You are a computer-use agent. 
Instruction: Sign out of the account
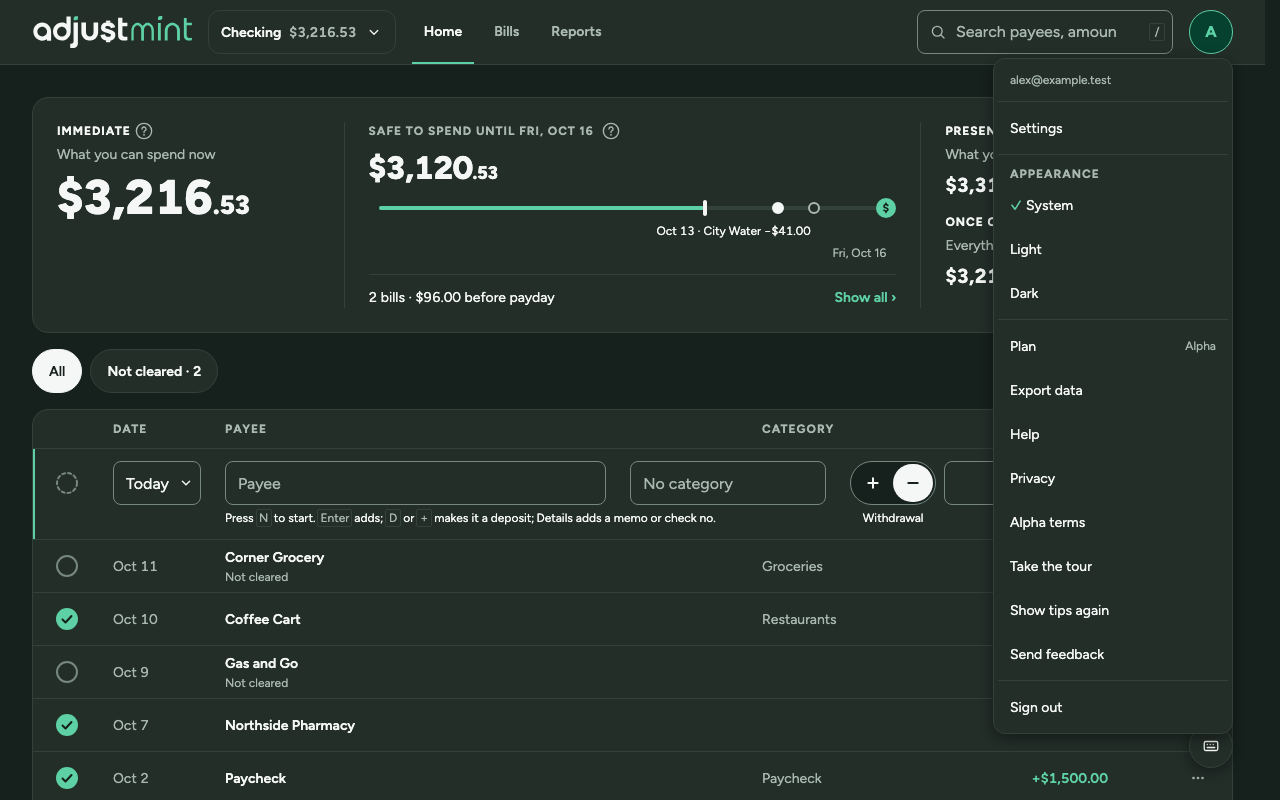tap(1113, 707)
